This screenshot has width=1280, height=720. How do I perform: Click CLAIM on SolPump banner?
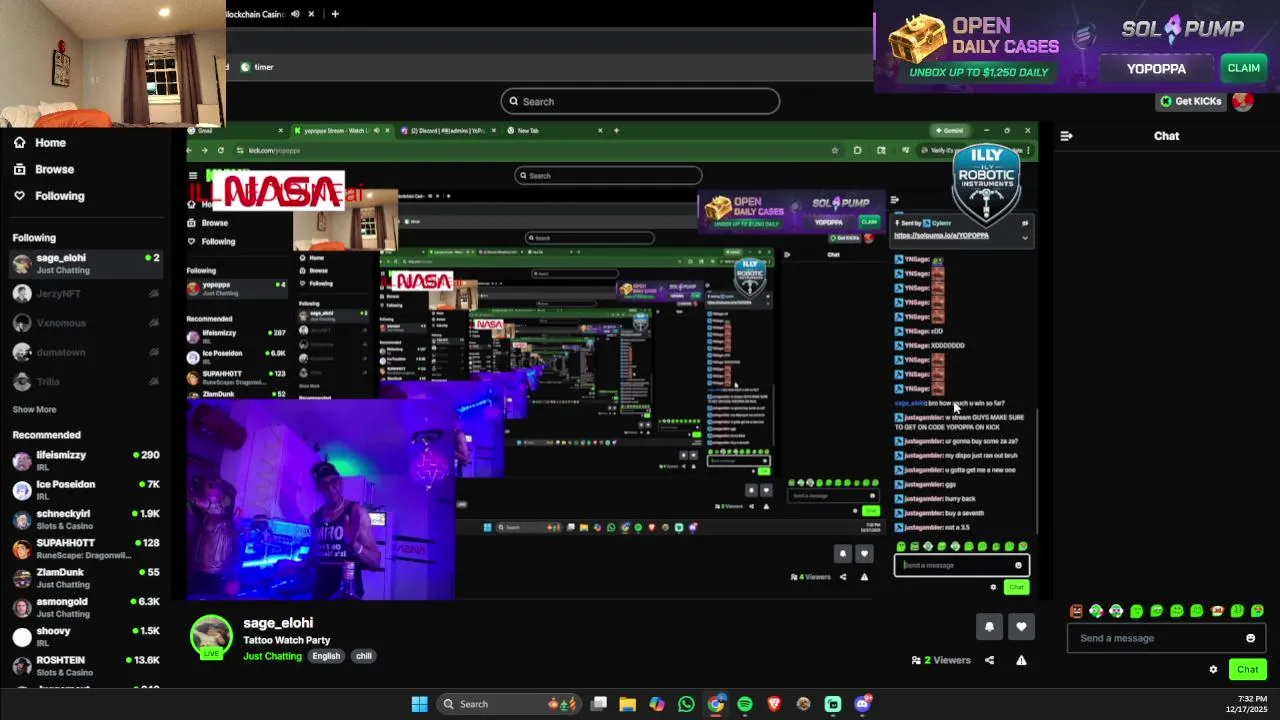(1243, 68)
